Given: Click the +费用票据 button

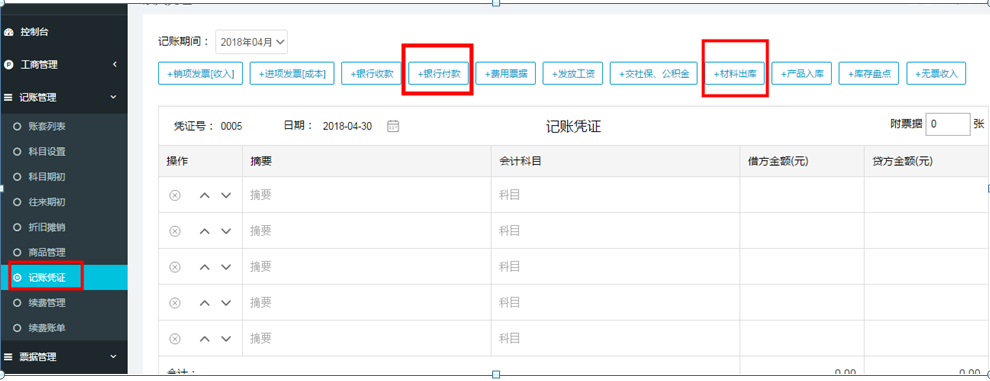Looking at the screenshot, I should (506, 73).
